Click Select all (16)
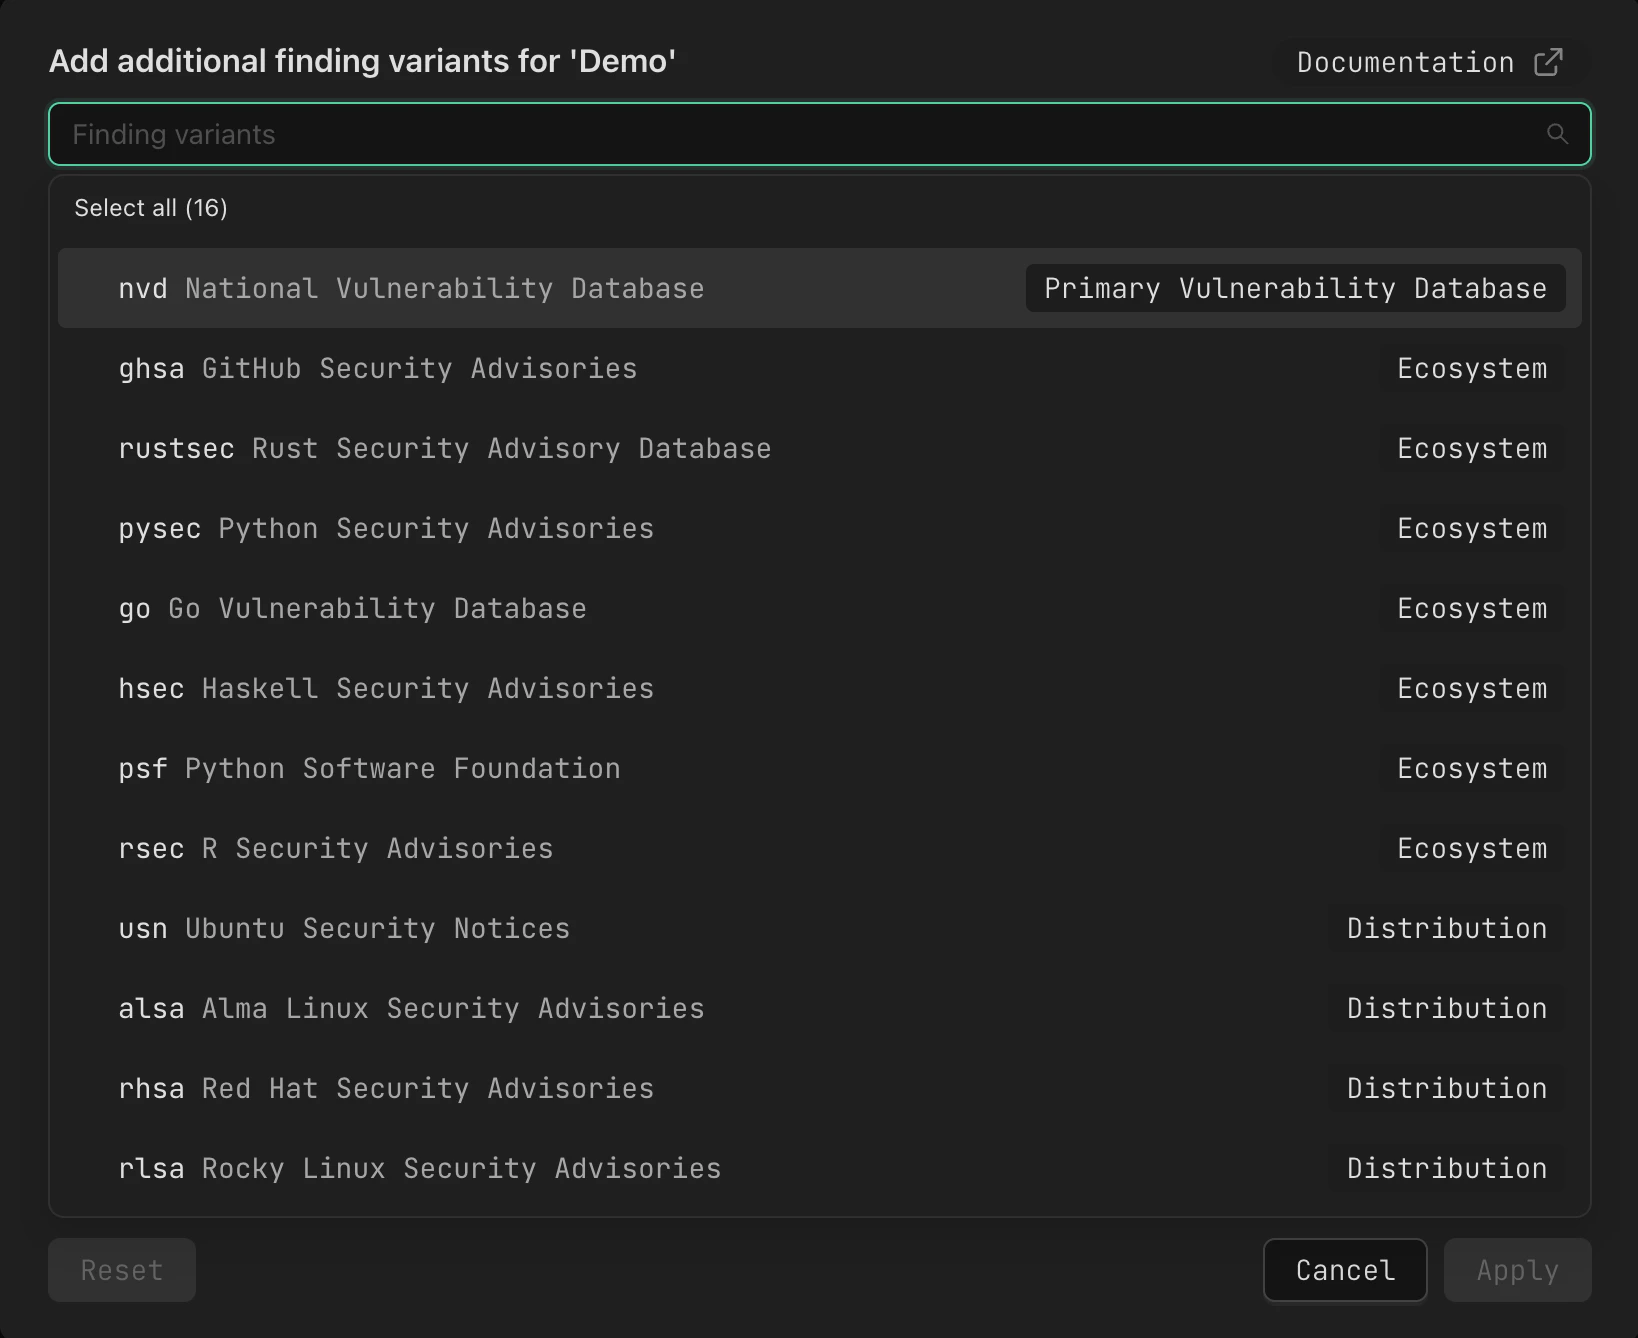 [151, 208]
